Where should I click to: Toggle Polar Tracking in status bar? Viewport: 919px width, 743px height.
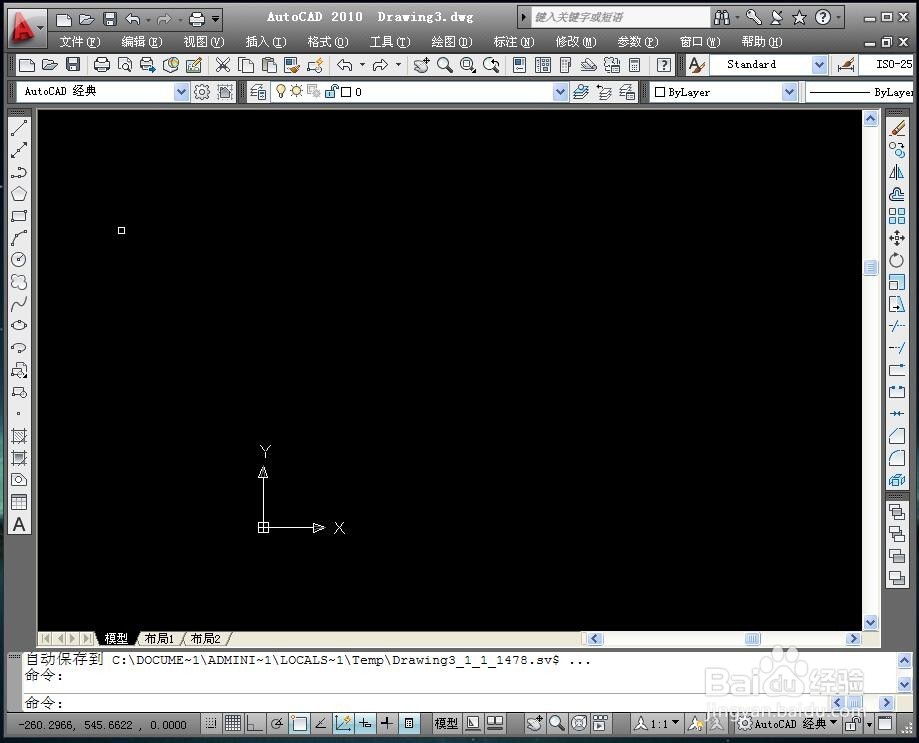(x=277, y=724)
